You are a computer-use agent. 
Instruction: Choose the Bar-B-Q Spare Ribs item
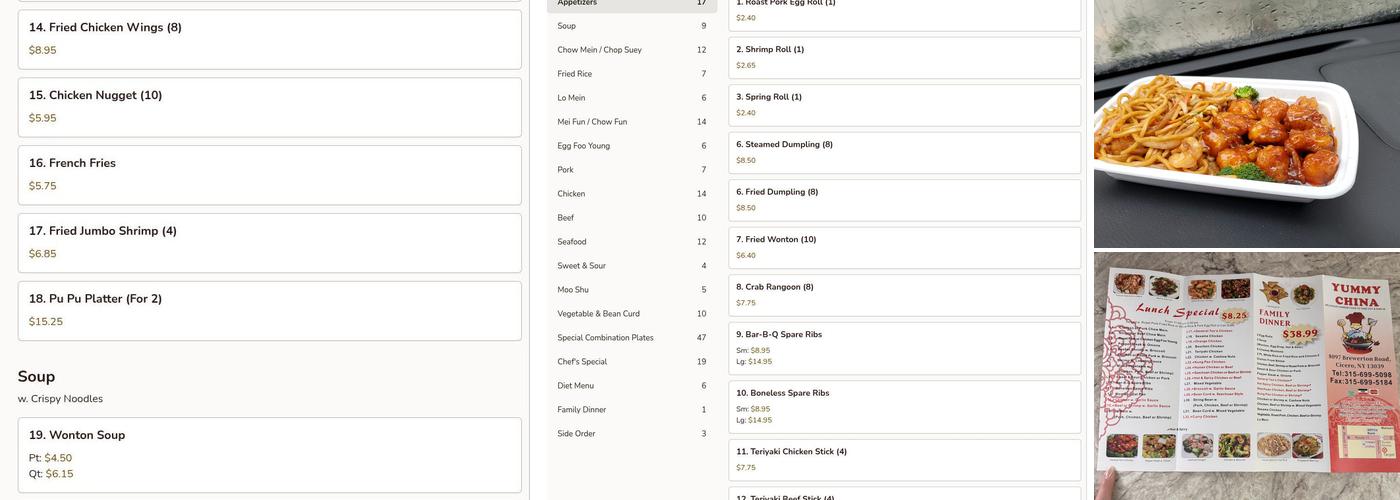tap(904, 348)
